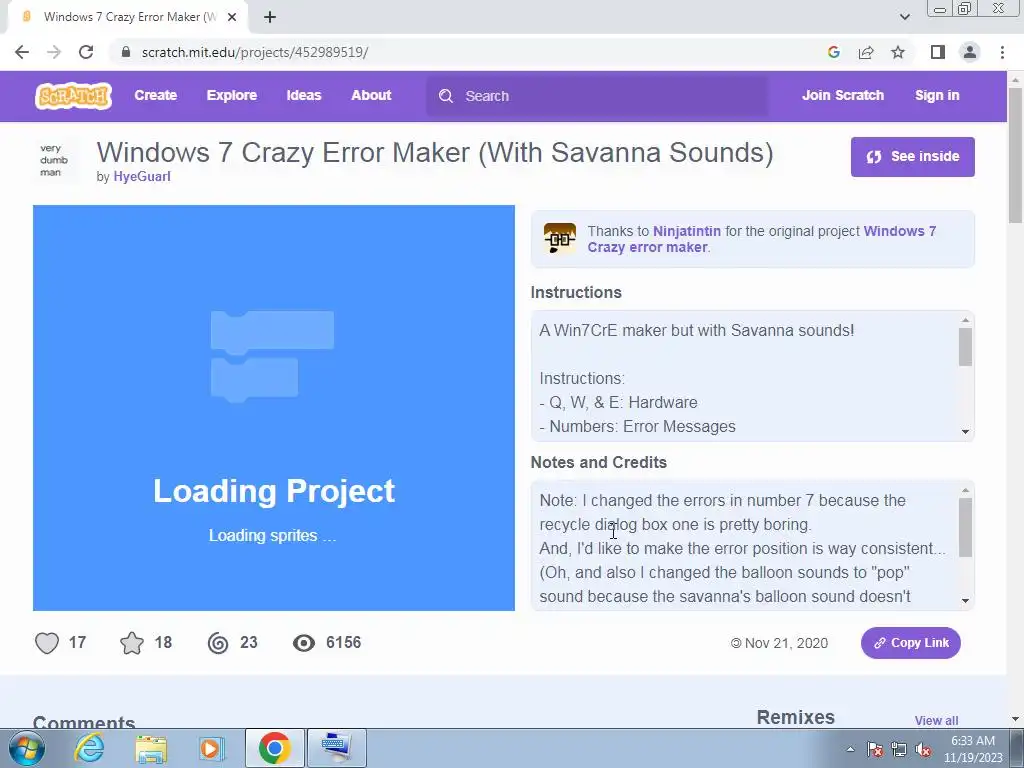Click the See inside button
Viewport: 1024px width, 768px height.
(x=912, y=157)
